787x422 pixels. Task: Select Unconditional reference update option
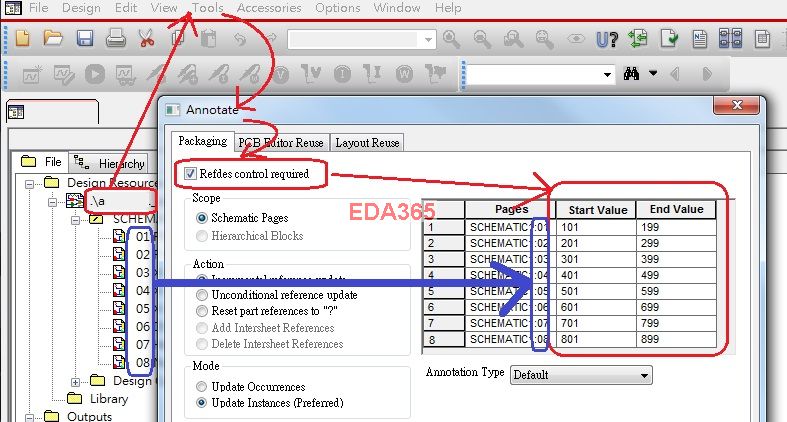point(202,295)
